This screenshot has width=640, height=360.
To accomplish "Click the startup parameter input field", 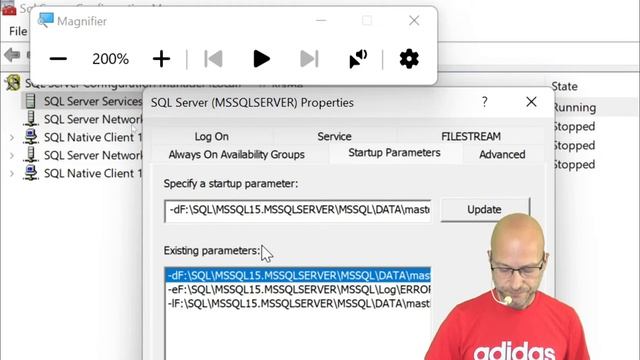I will (298, 210).
